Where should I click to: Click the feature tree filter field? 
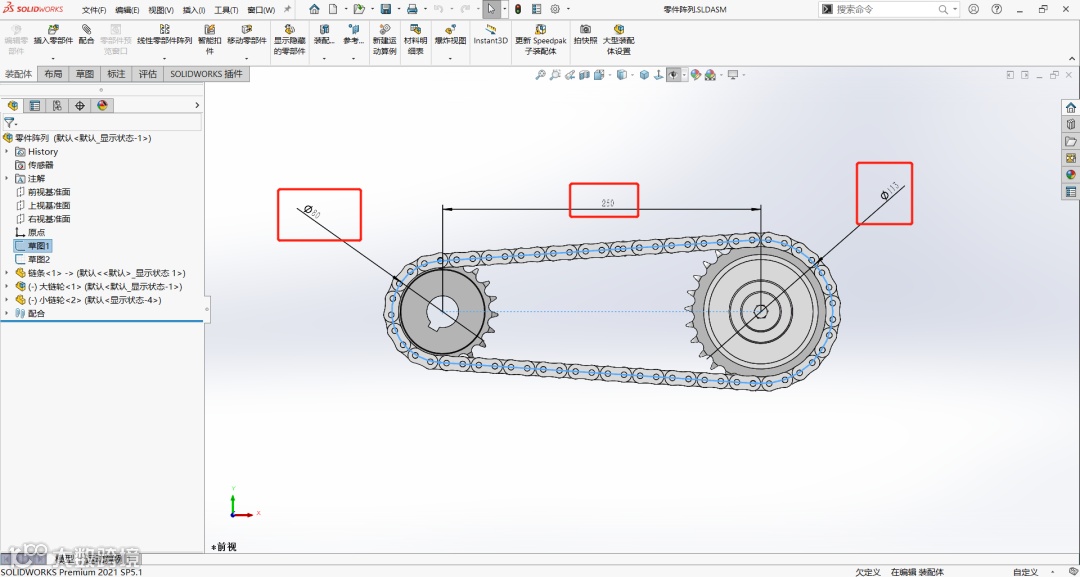click(x=107, y=123)
